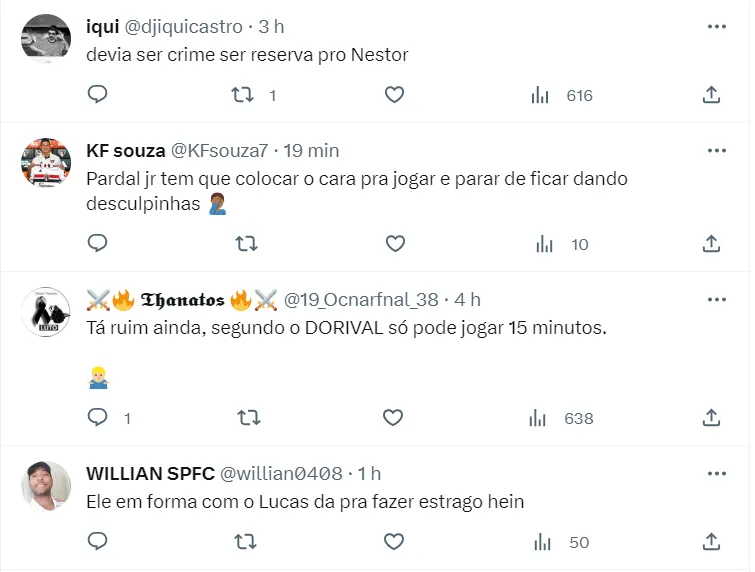The width and height of the screenshot is (755, 572).
Task: Open KF souza's profile picture
Action: point(46,163)
